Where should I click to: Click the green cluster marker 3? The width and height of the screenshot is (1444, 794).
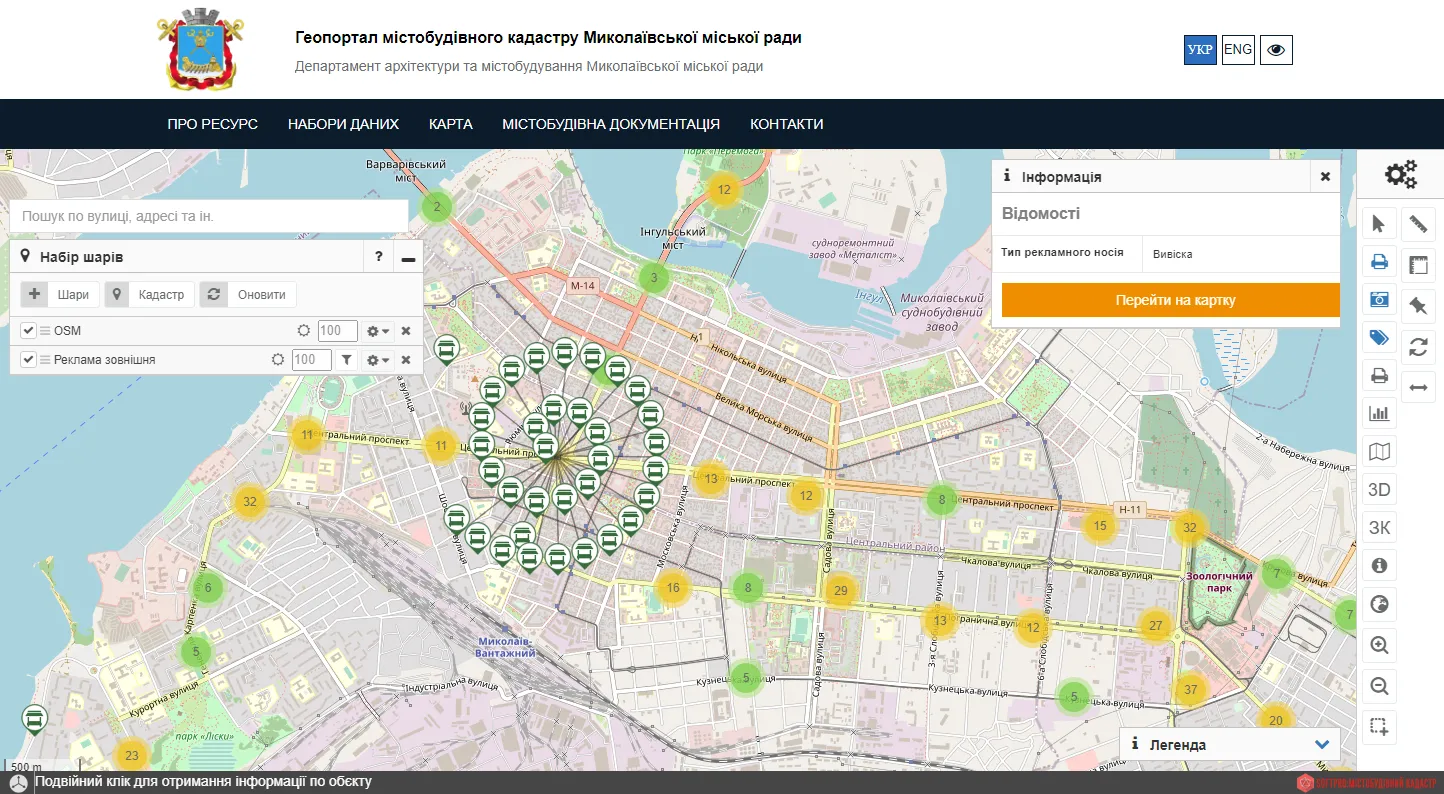(x=654, y=278)
